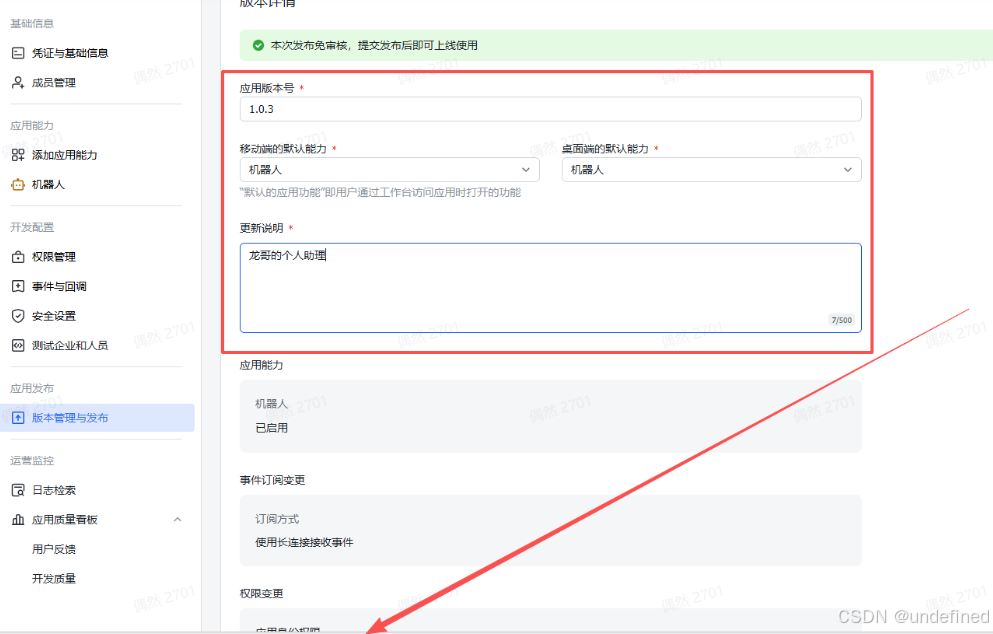Click the 应用能力 heading above the capability card
993x634 pixels.
point(261,365)
